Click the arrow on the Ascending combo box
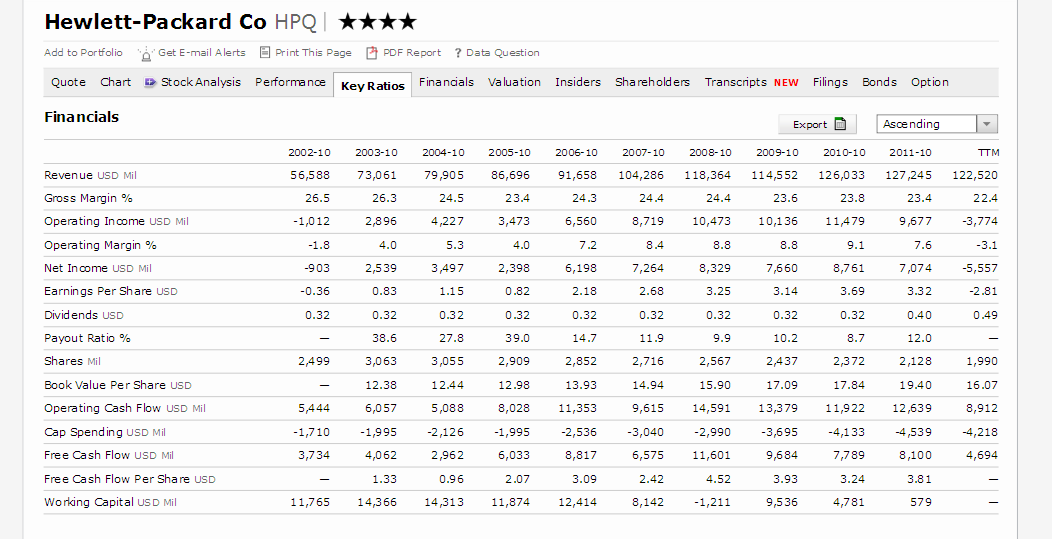The image size is (1052, 539). (x=987, y=124)
